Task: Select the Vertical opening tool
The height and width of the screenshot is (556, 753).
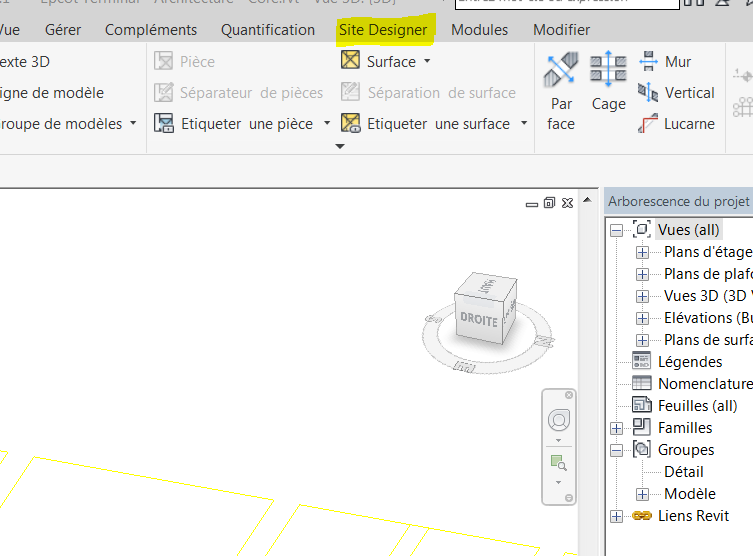Action: tap(648, 93)
